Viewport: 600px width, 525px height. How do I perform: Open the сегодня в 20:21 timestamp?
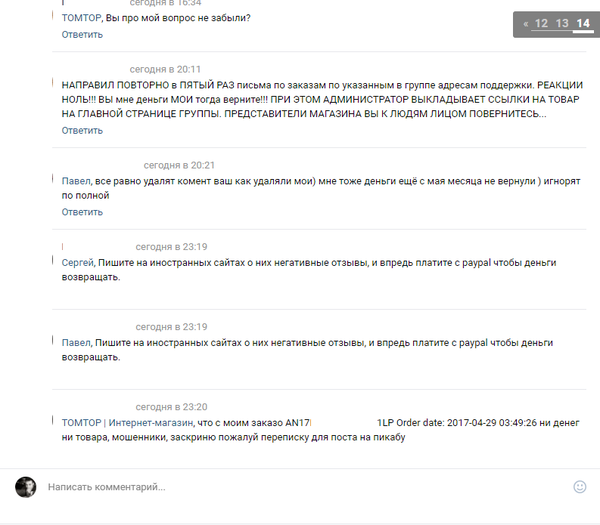[179, 165]
